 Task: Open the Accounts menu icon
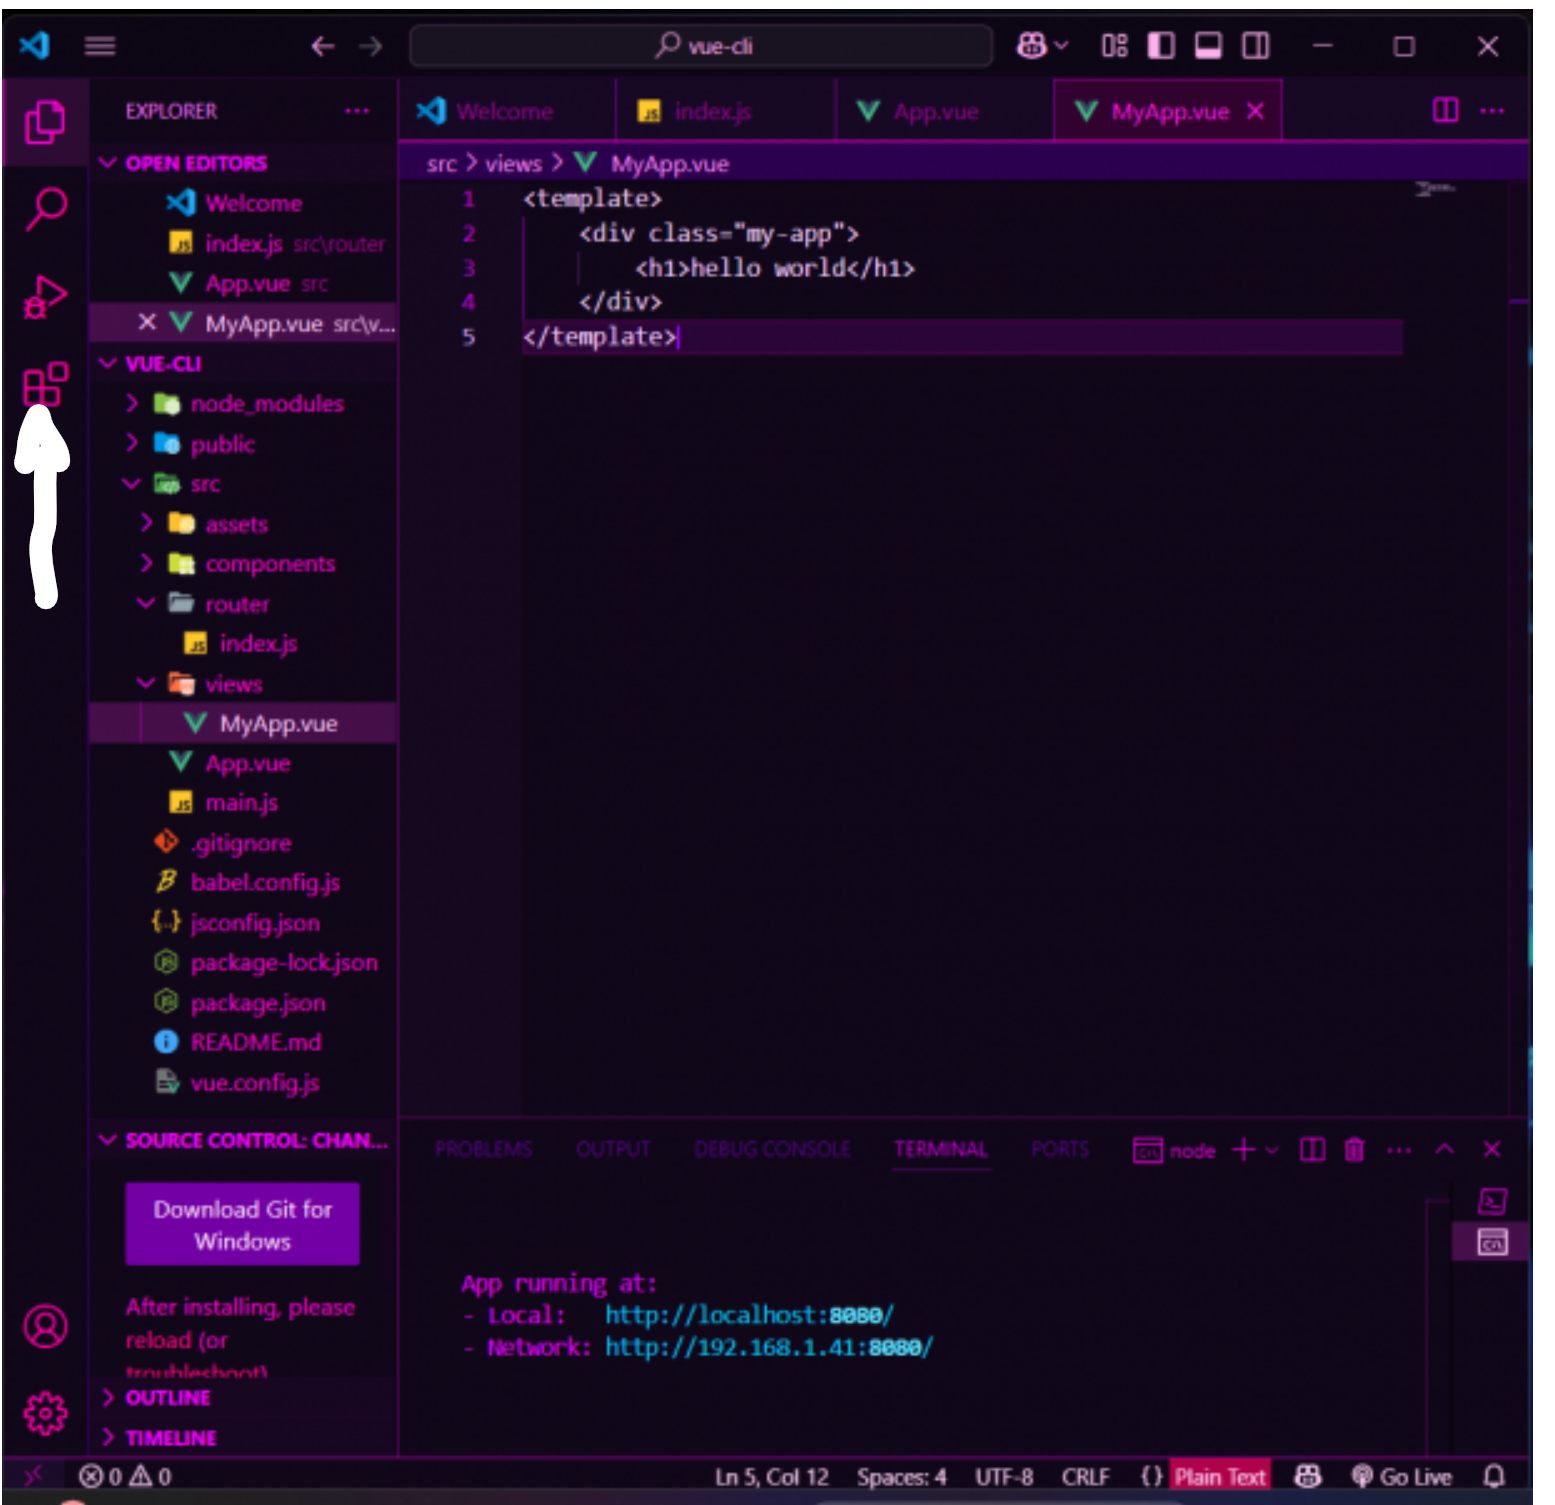(x=45, y=1327)
